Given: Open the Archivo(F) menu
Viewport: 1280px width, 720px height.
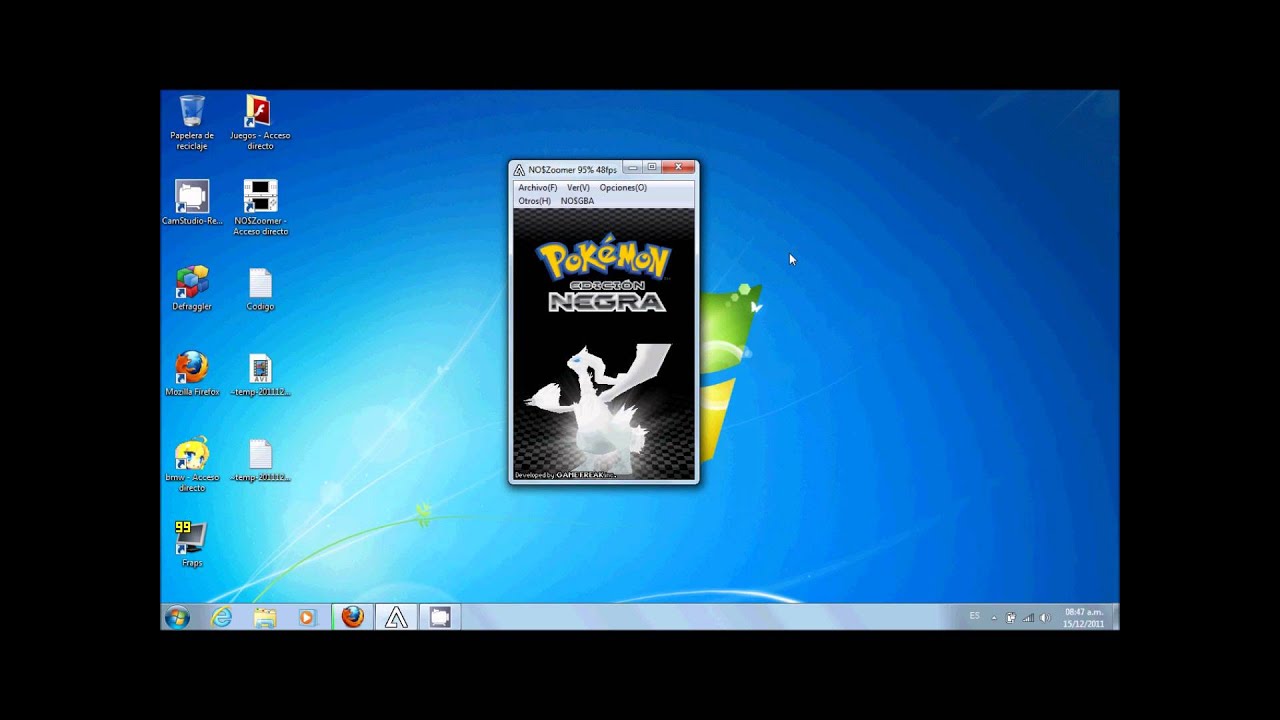Looking at the screenshot, I should click(x=538, y=188).
